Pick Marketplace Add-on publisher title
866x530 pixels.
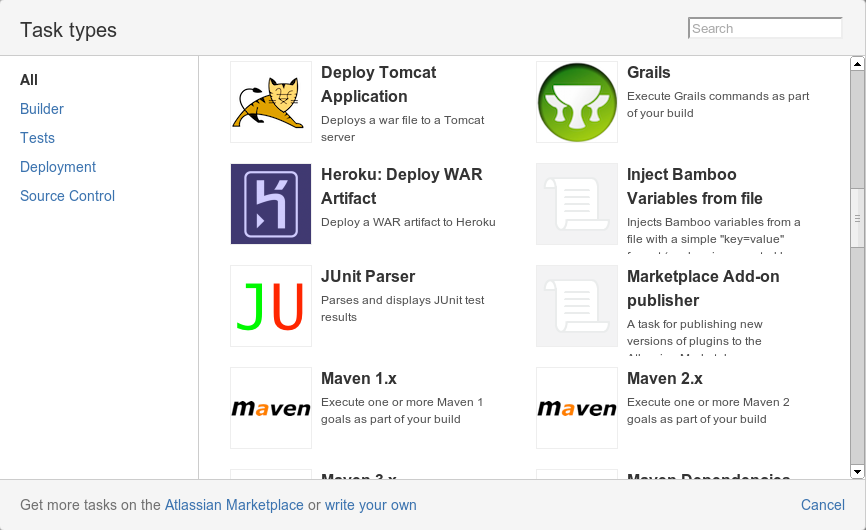703,288
